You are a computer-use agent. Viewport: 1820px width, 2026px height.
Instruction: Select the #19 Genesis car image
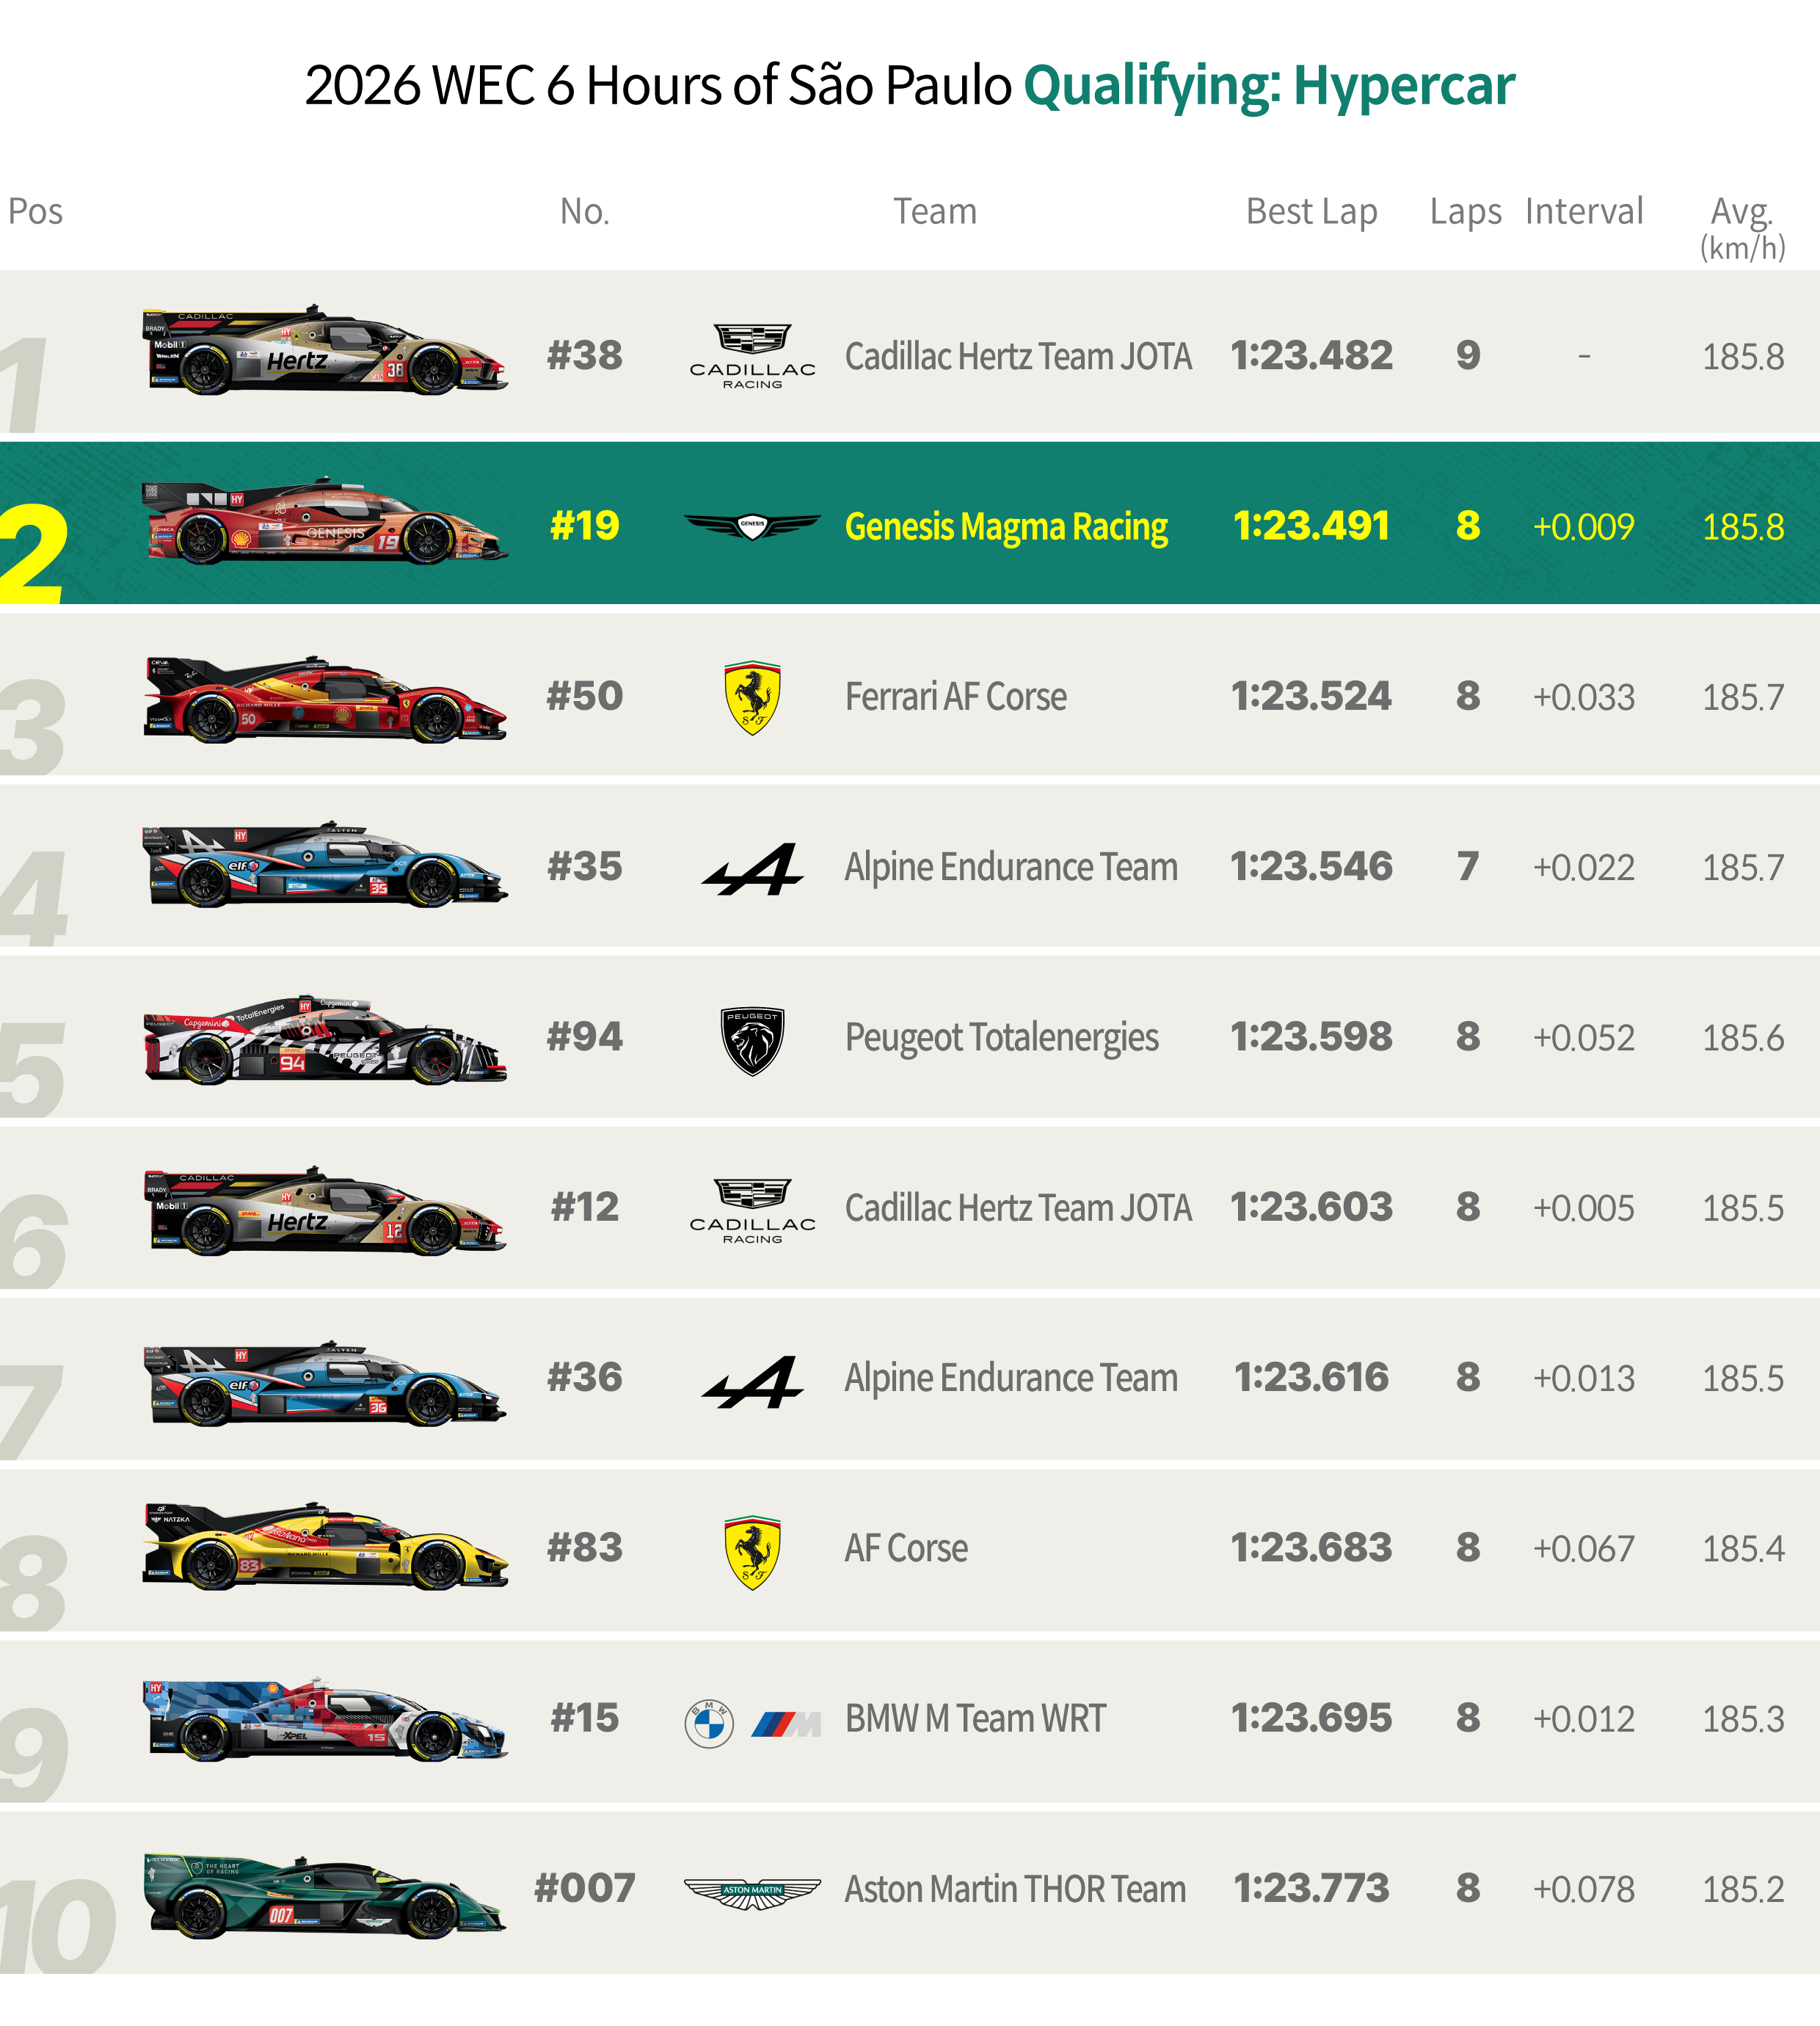click(x=325, y=521)
